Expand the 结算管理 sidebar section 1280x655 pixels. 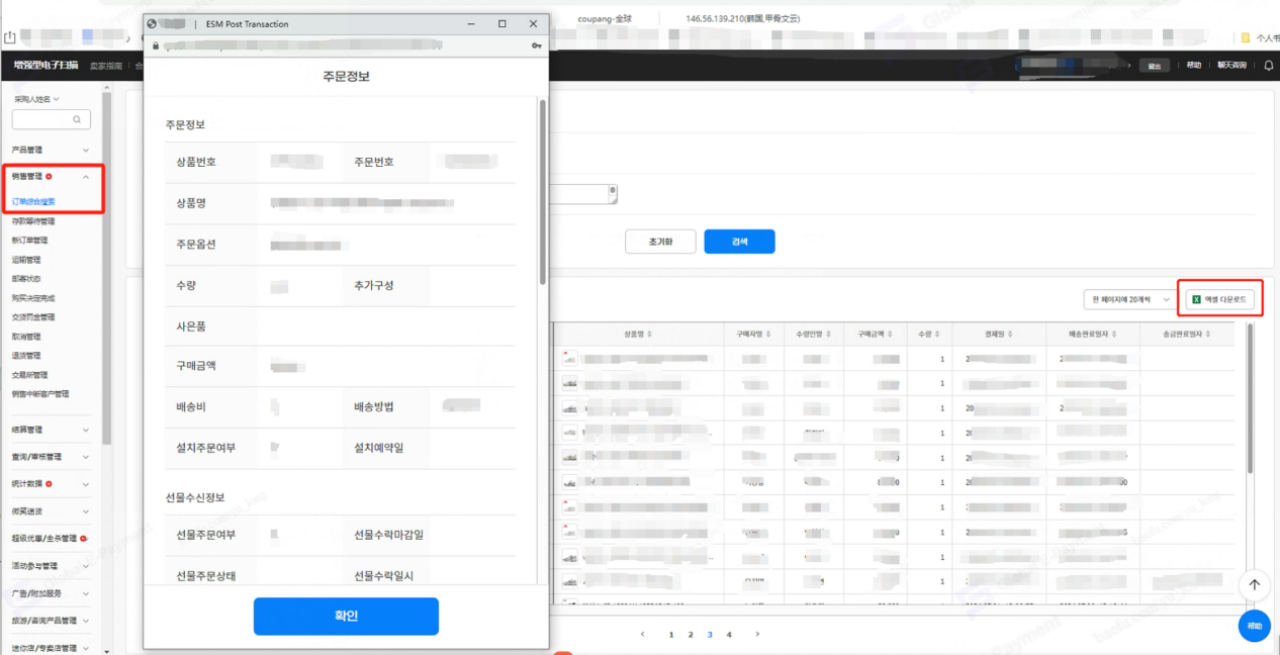(86, 429)
